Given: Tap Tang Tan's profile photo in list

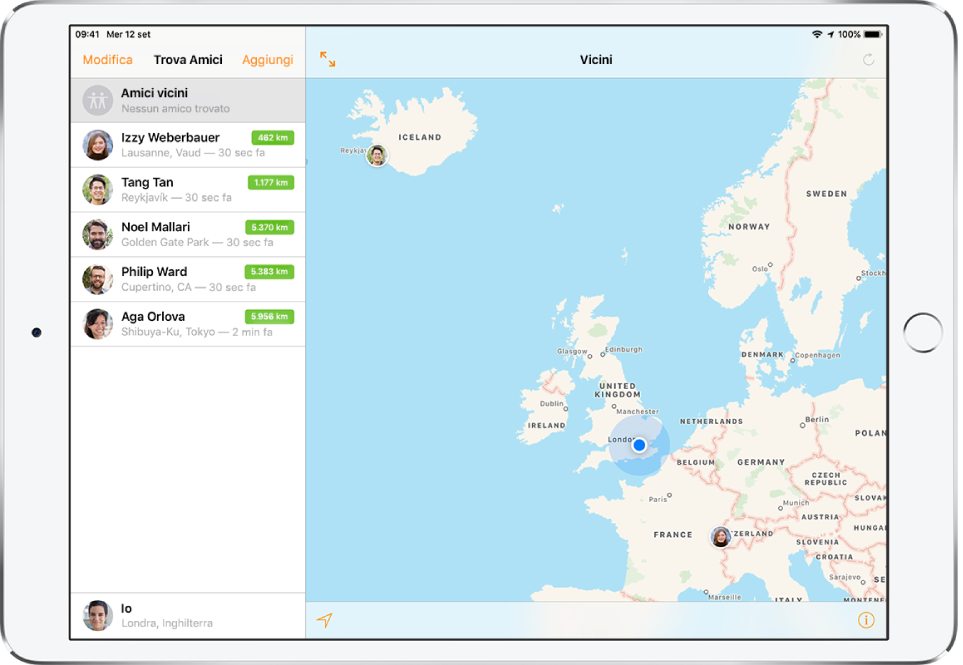Looking at the screenshot, I should 98,190.
